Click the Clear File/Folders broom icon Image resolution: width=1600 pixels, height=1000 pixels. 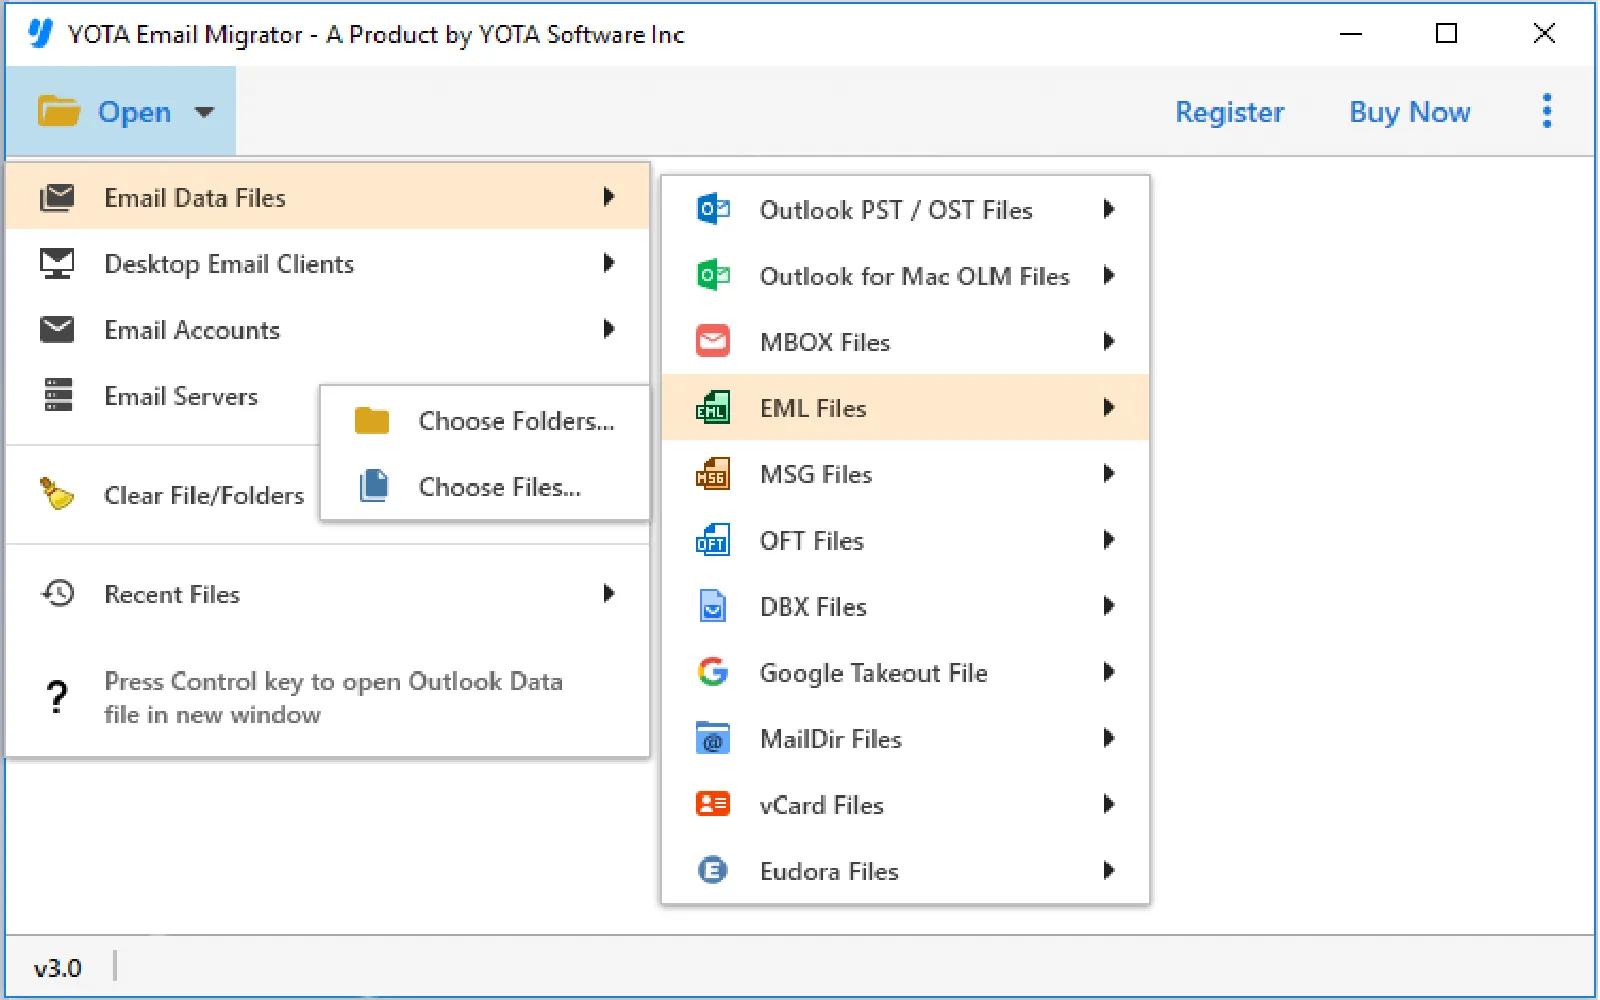click(57, 493)
